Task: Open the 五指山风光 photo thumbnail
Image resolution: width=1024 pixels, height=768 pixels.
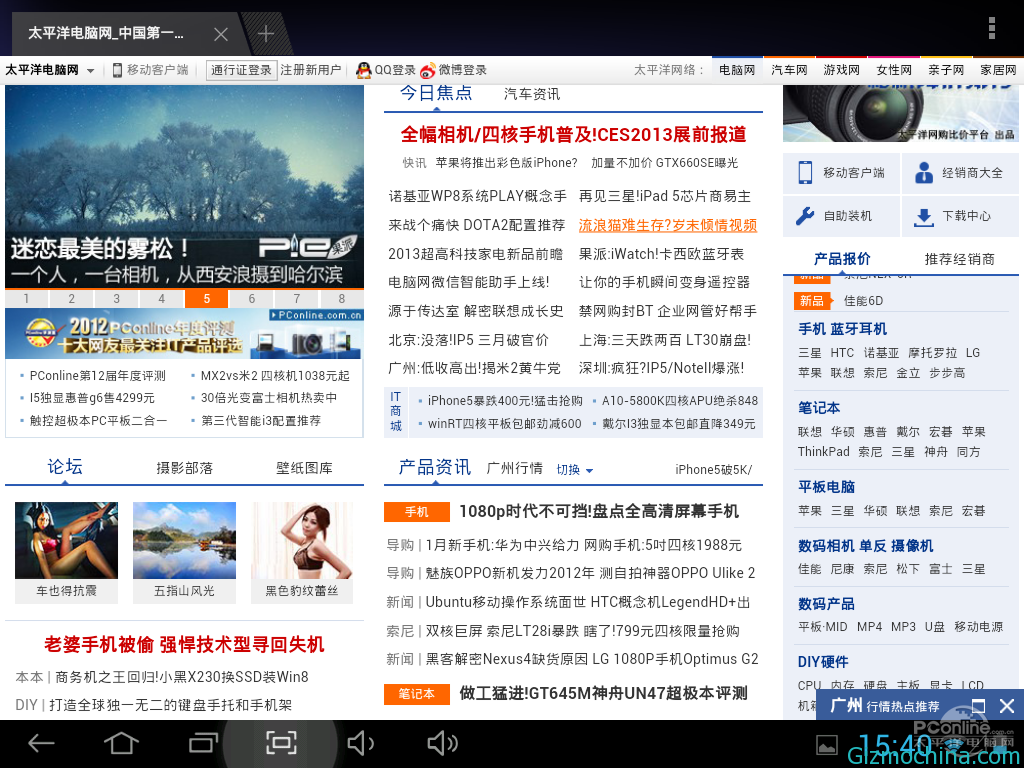Action: pyautogui.click(x=184, y=541)
